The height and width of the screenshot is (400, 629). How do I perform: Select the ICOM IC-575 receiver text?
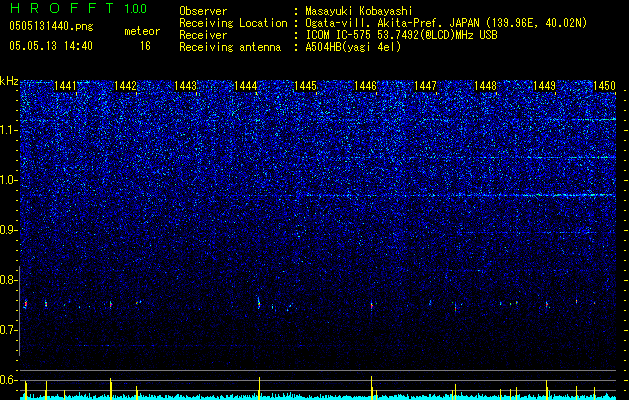[401, 35]
